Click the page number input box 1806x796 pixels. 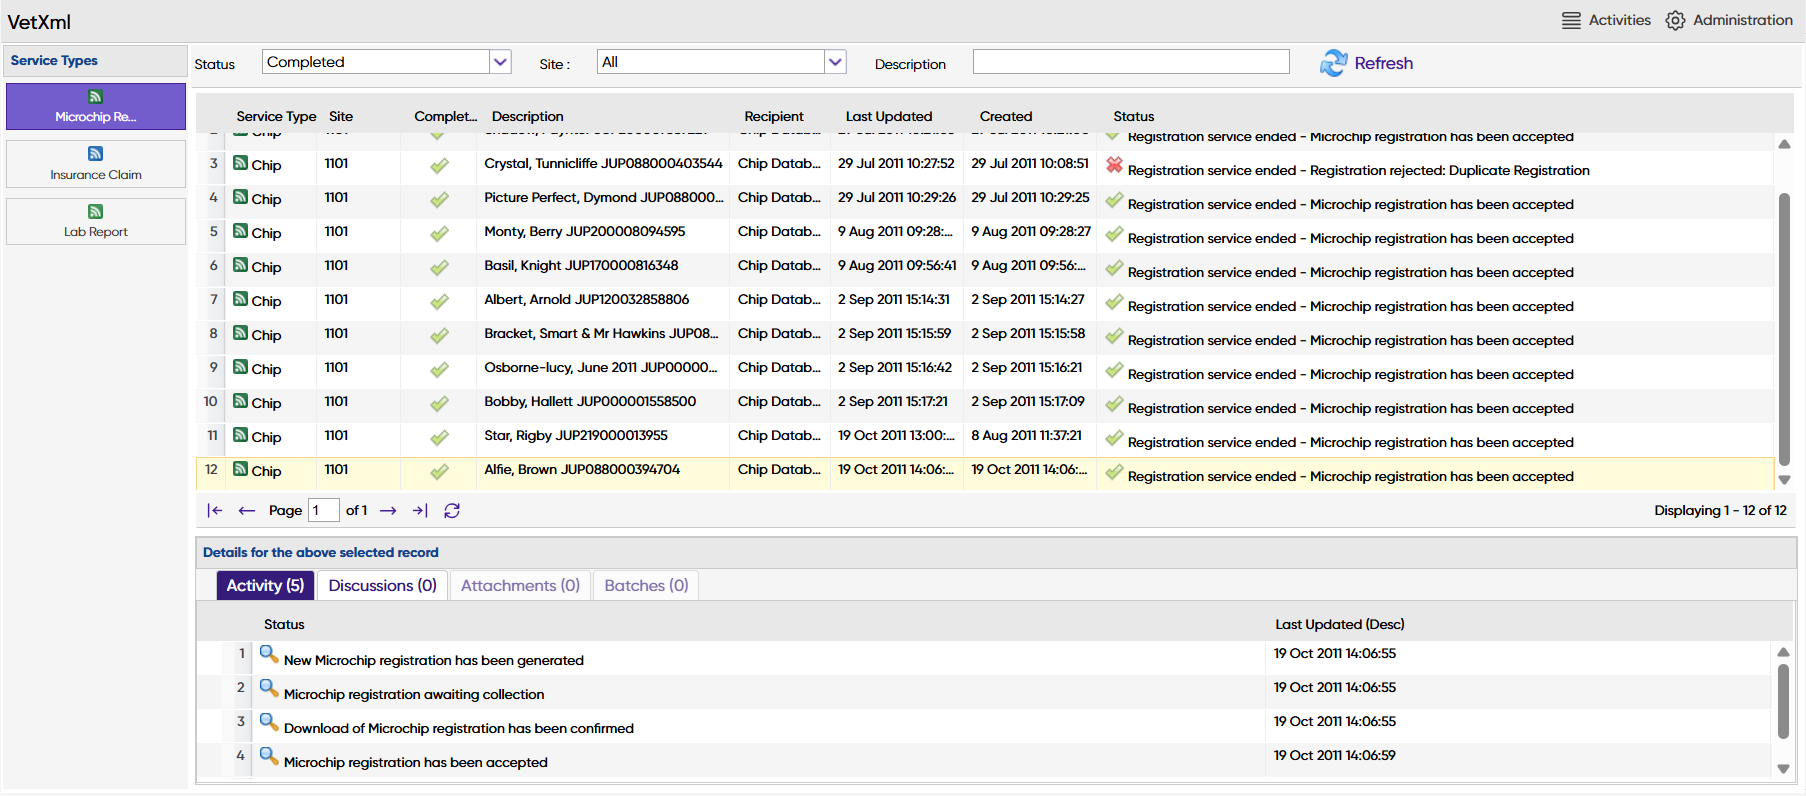click(x=324, y=511)
